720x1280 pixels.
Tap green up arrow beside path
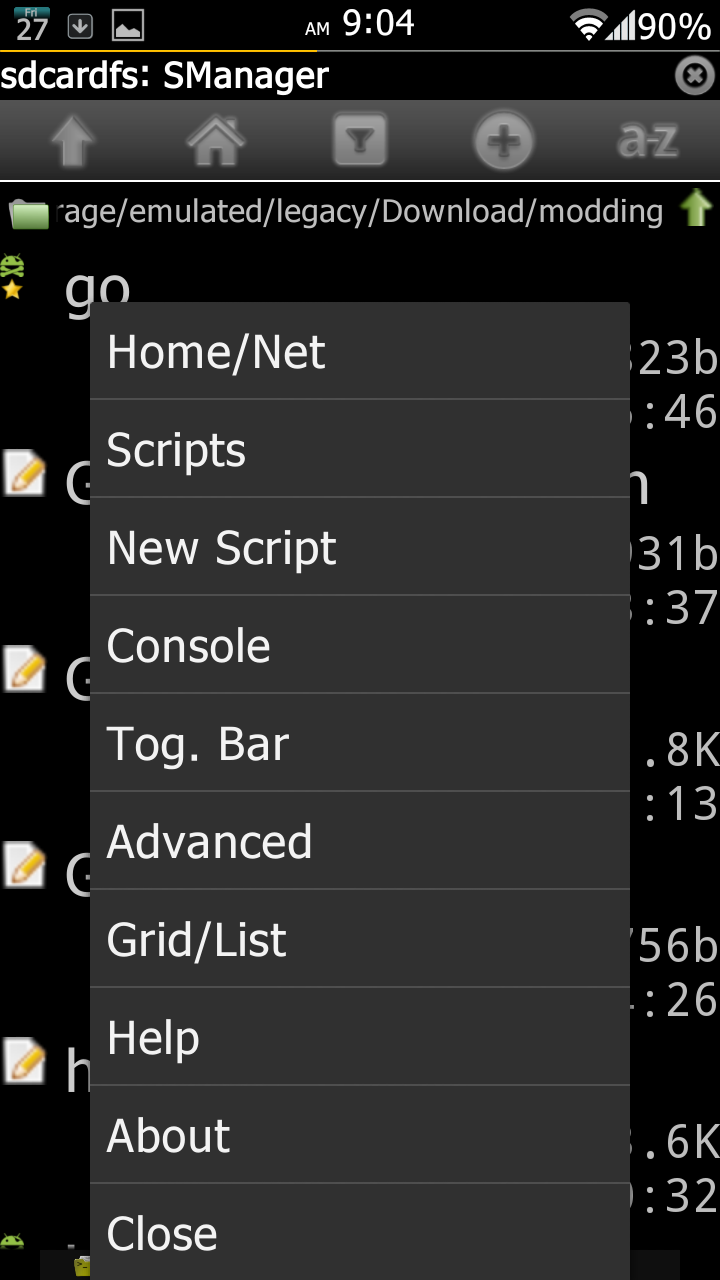tap(696, 210)
